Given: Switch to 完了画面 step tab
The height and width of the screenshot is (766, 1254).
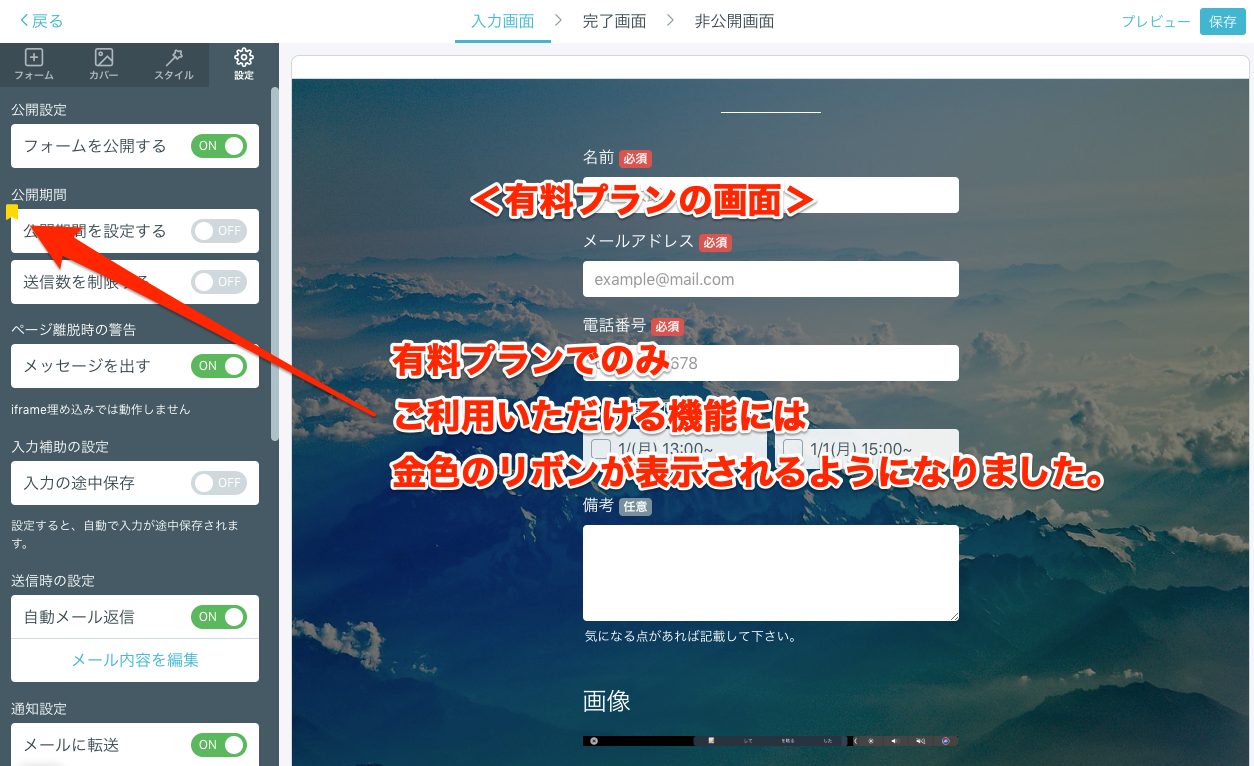Looking at the screenshot, I should tap(614, 21).
